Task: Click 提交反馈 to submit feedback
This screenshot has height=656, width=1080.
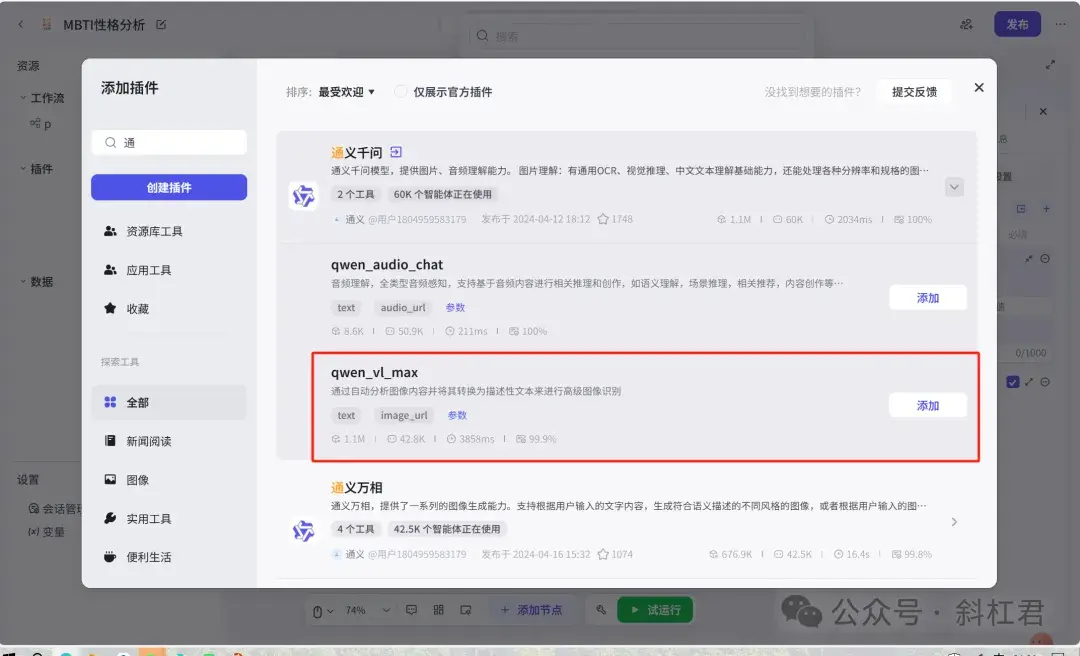Action: pyautogui.click(x=914, y=92)
